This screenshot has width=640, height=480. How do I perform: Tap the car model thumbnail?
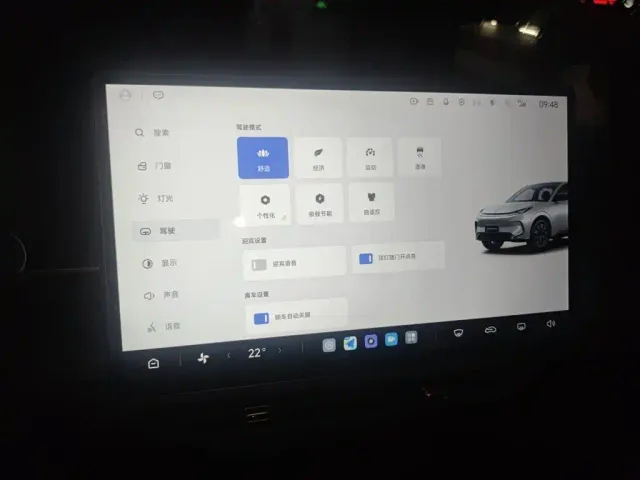pyautogui.click(x=522, y=216)
